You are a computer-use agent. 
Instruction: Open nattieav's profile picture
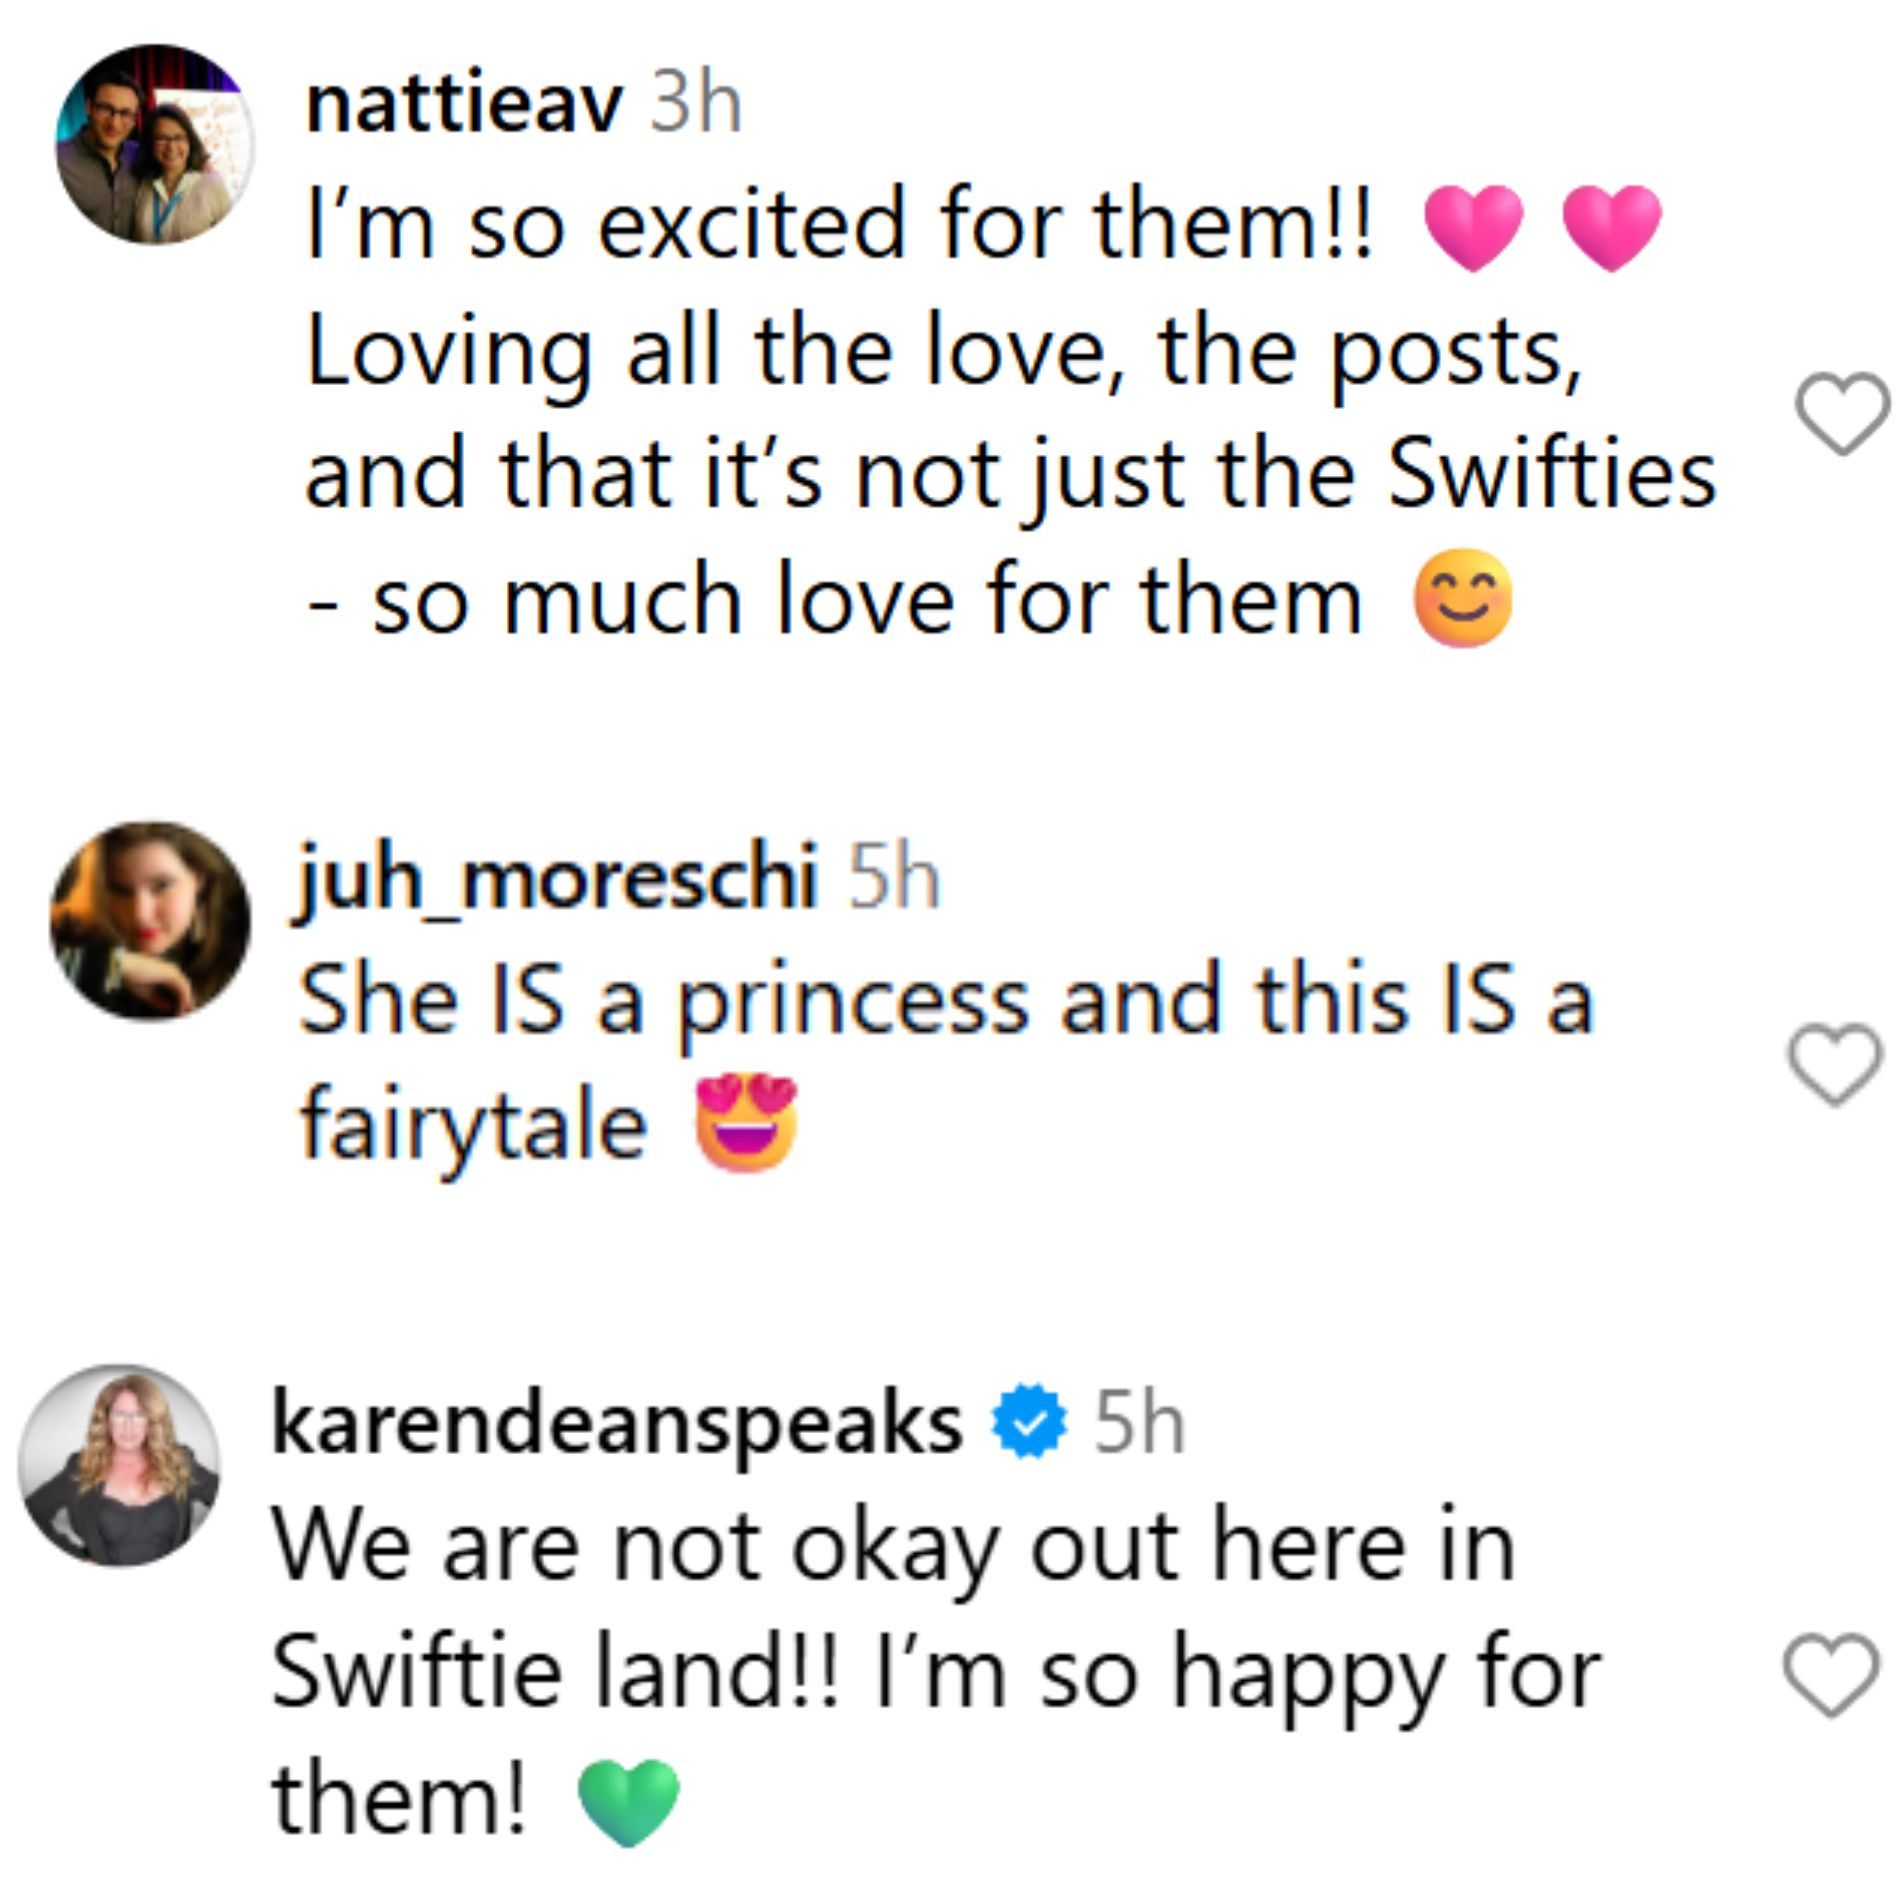point(154,144)
